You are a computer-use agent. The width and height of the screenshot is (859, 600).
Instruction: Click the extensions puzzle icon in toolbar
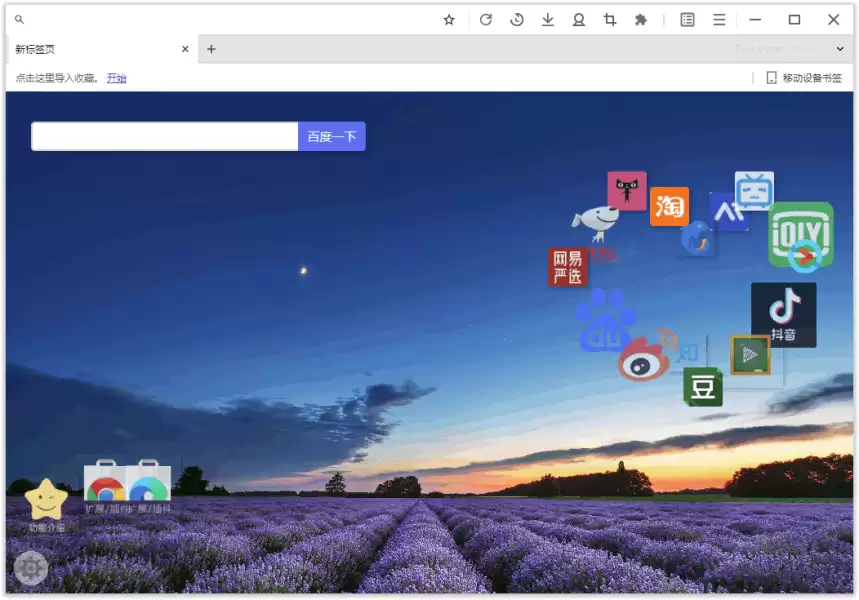coord(641,19)
